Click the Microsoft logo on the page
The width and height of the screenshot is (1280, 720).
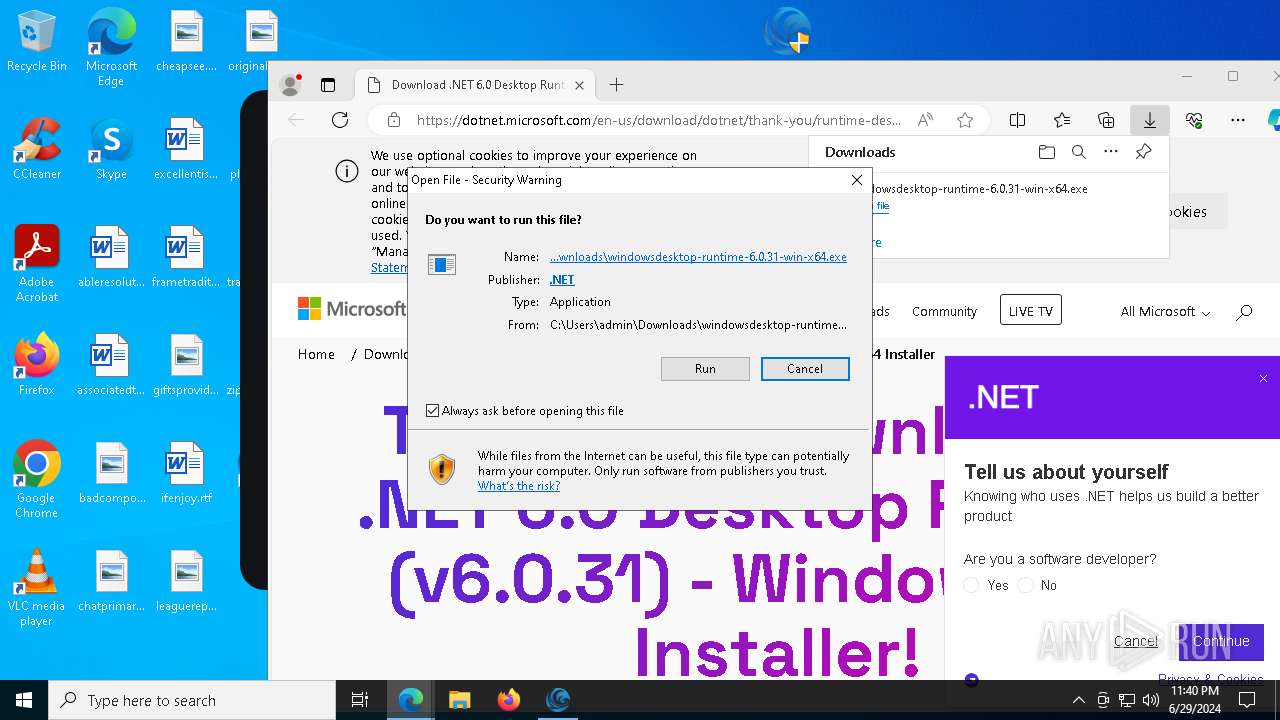[x=352, y=309]
